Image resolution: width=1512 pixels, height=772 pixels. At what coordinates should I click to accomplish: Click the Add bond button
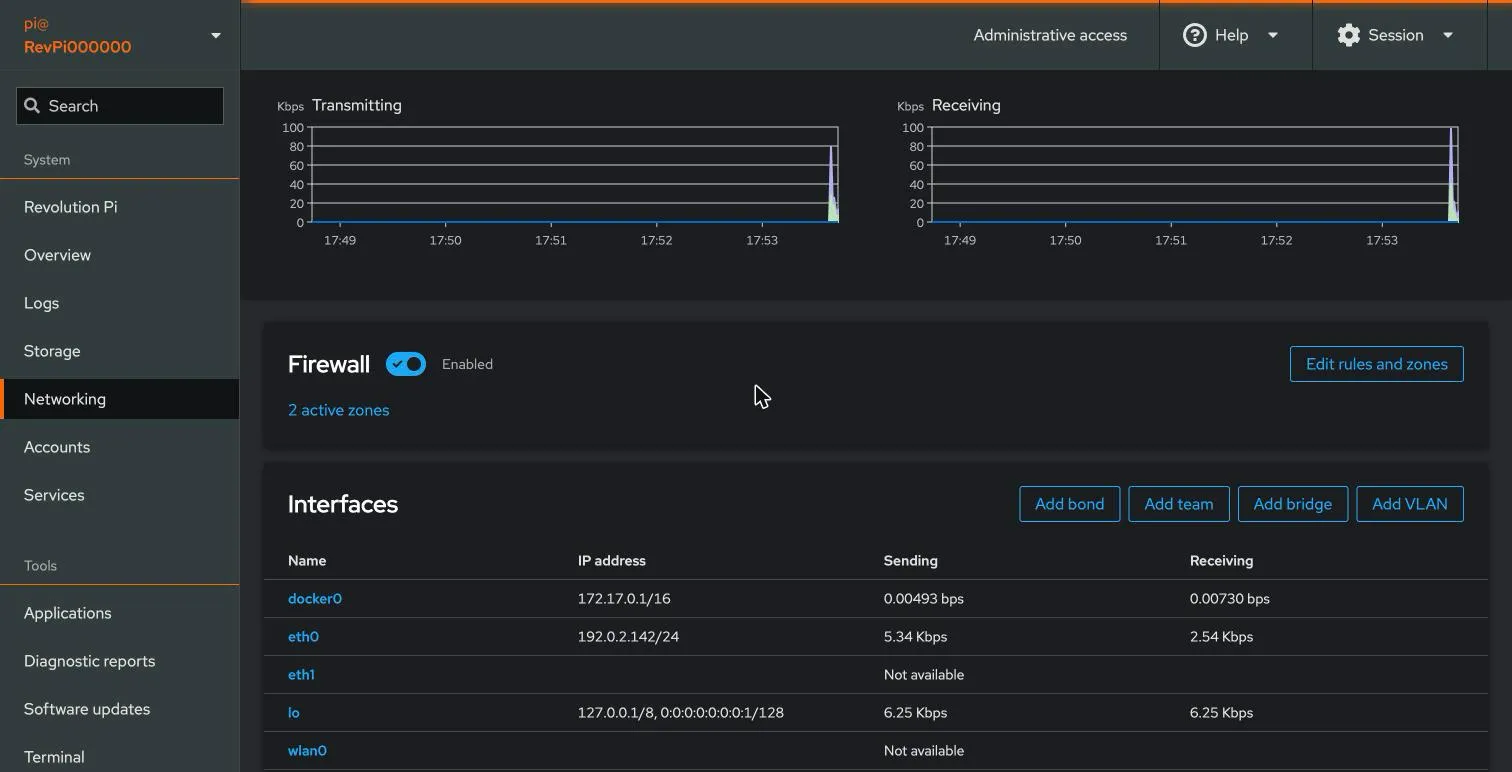coord(1069,504)
